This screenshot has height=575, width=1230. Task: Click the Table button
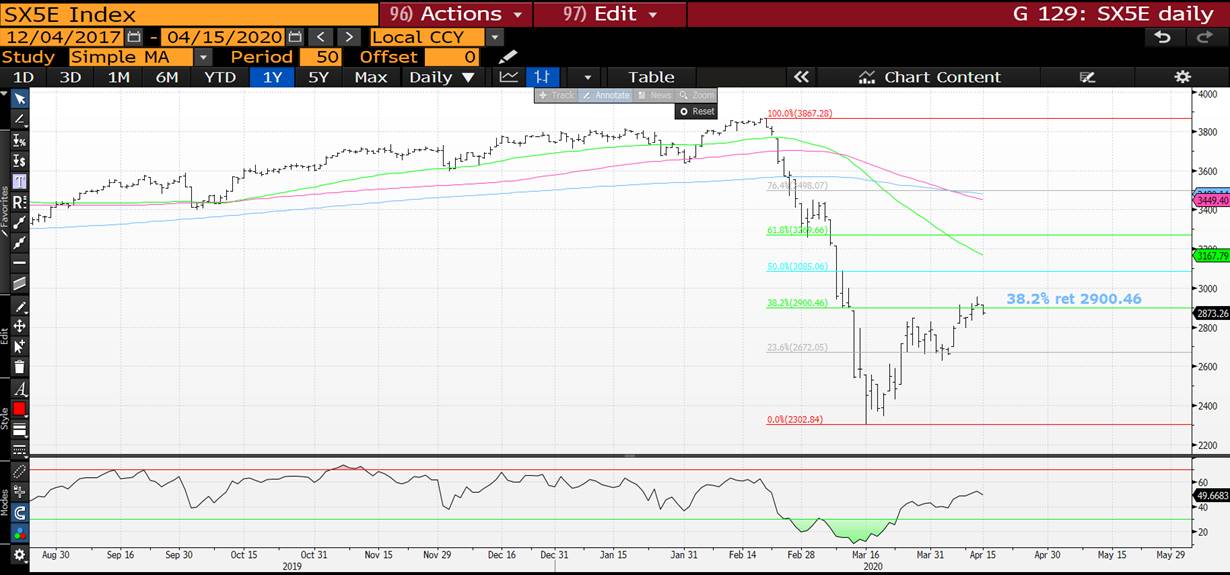pos(651,77)
